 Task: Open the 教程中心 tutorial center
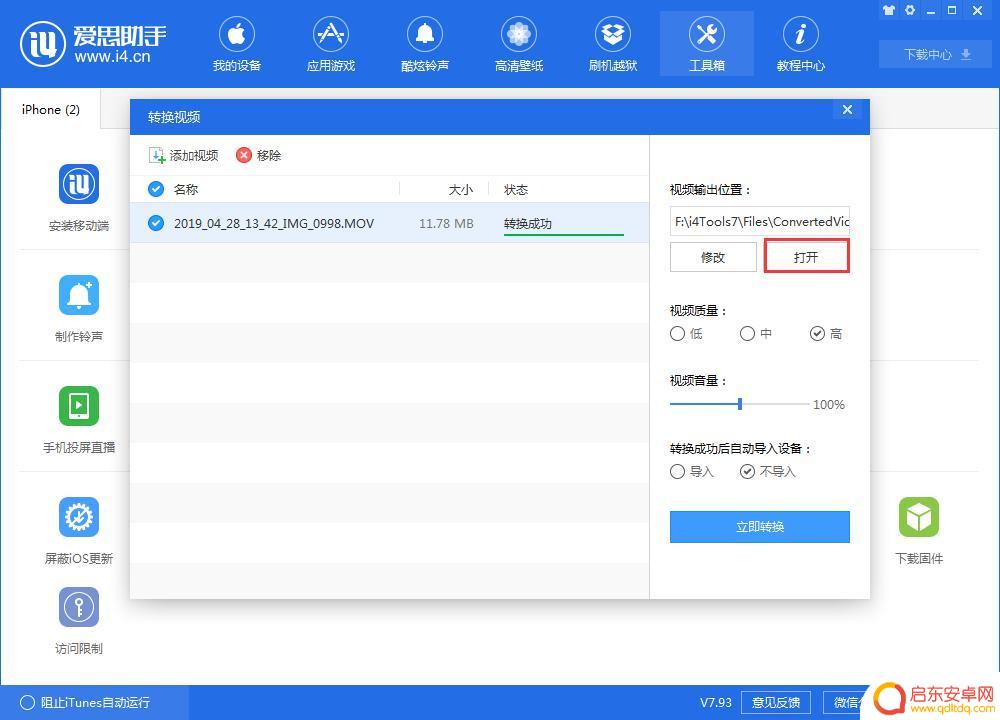800,45
